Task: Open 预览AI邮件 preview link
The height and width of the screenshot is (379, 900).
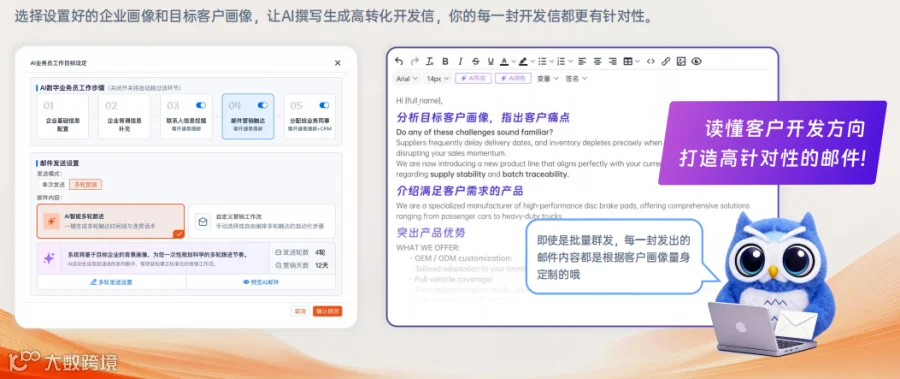Action: point(261,282)
